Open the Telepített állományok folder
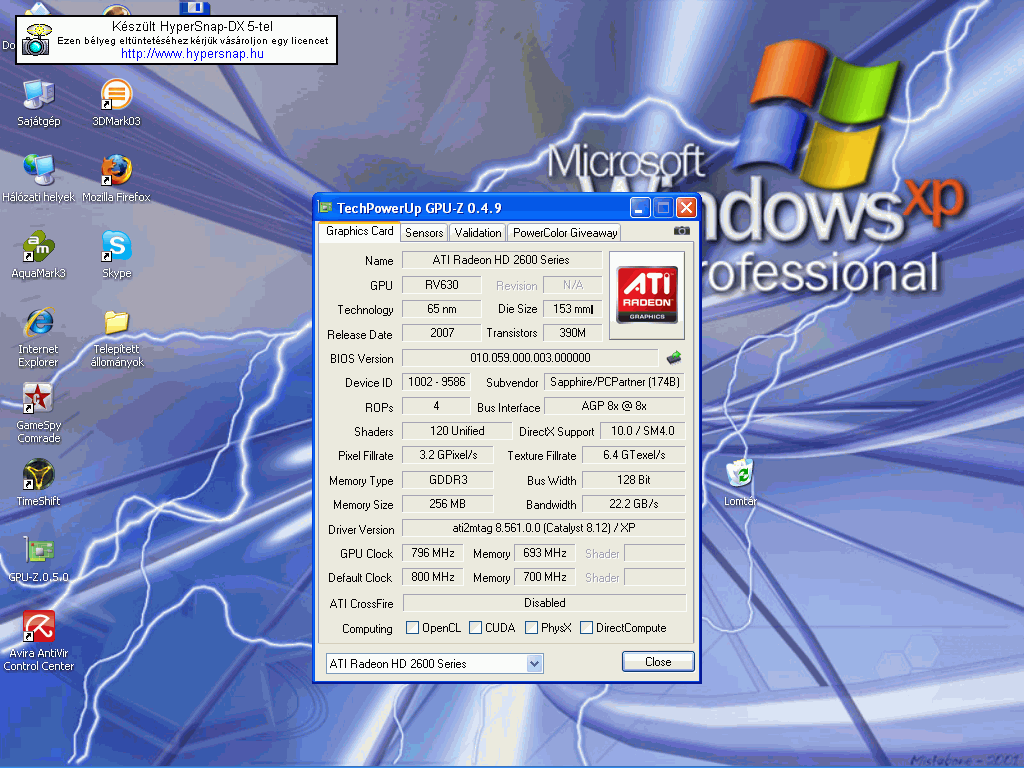Screen dimensions: 1024x768 pos(116,338)
